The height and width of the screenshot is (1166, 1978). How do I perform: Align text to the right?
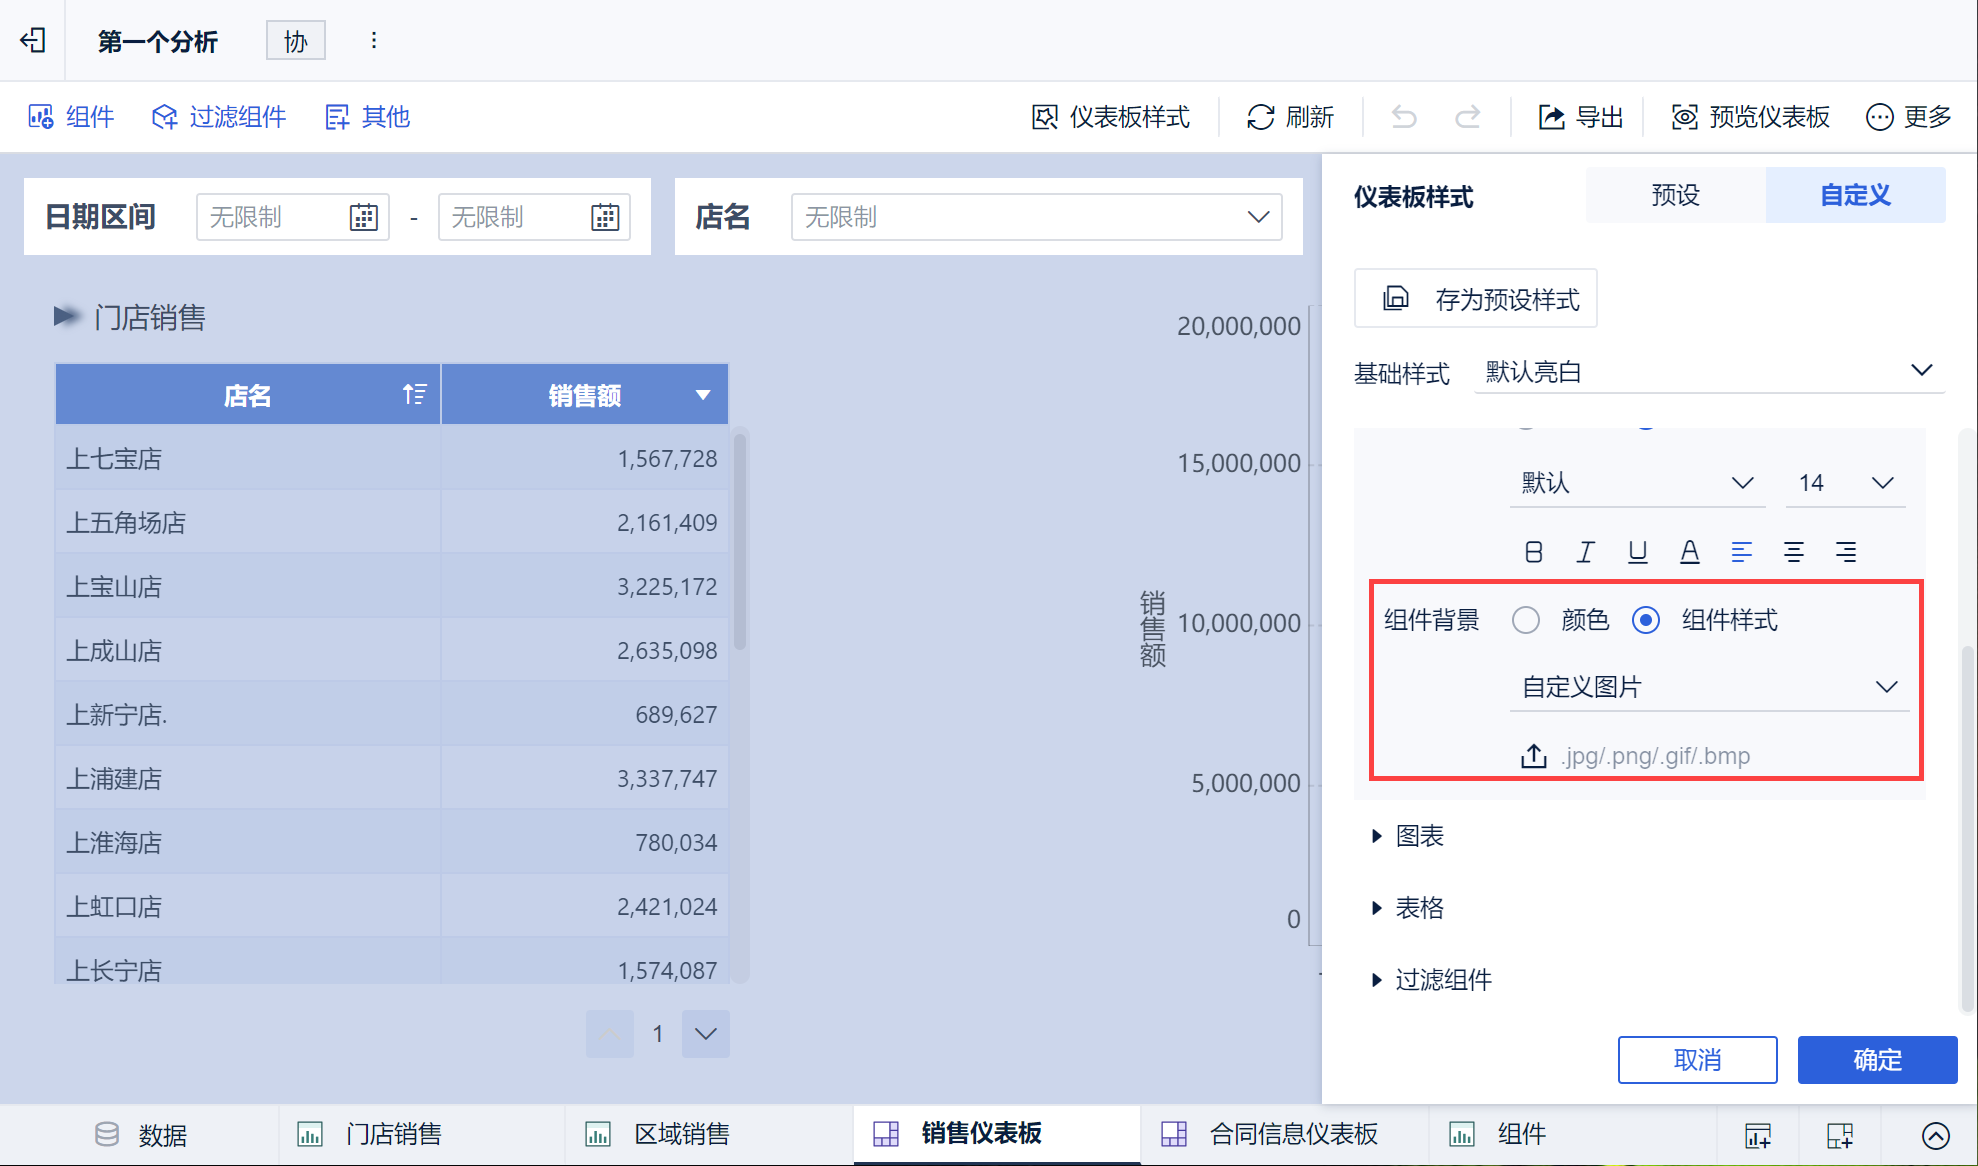[1845, 551]
